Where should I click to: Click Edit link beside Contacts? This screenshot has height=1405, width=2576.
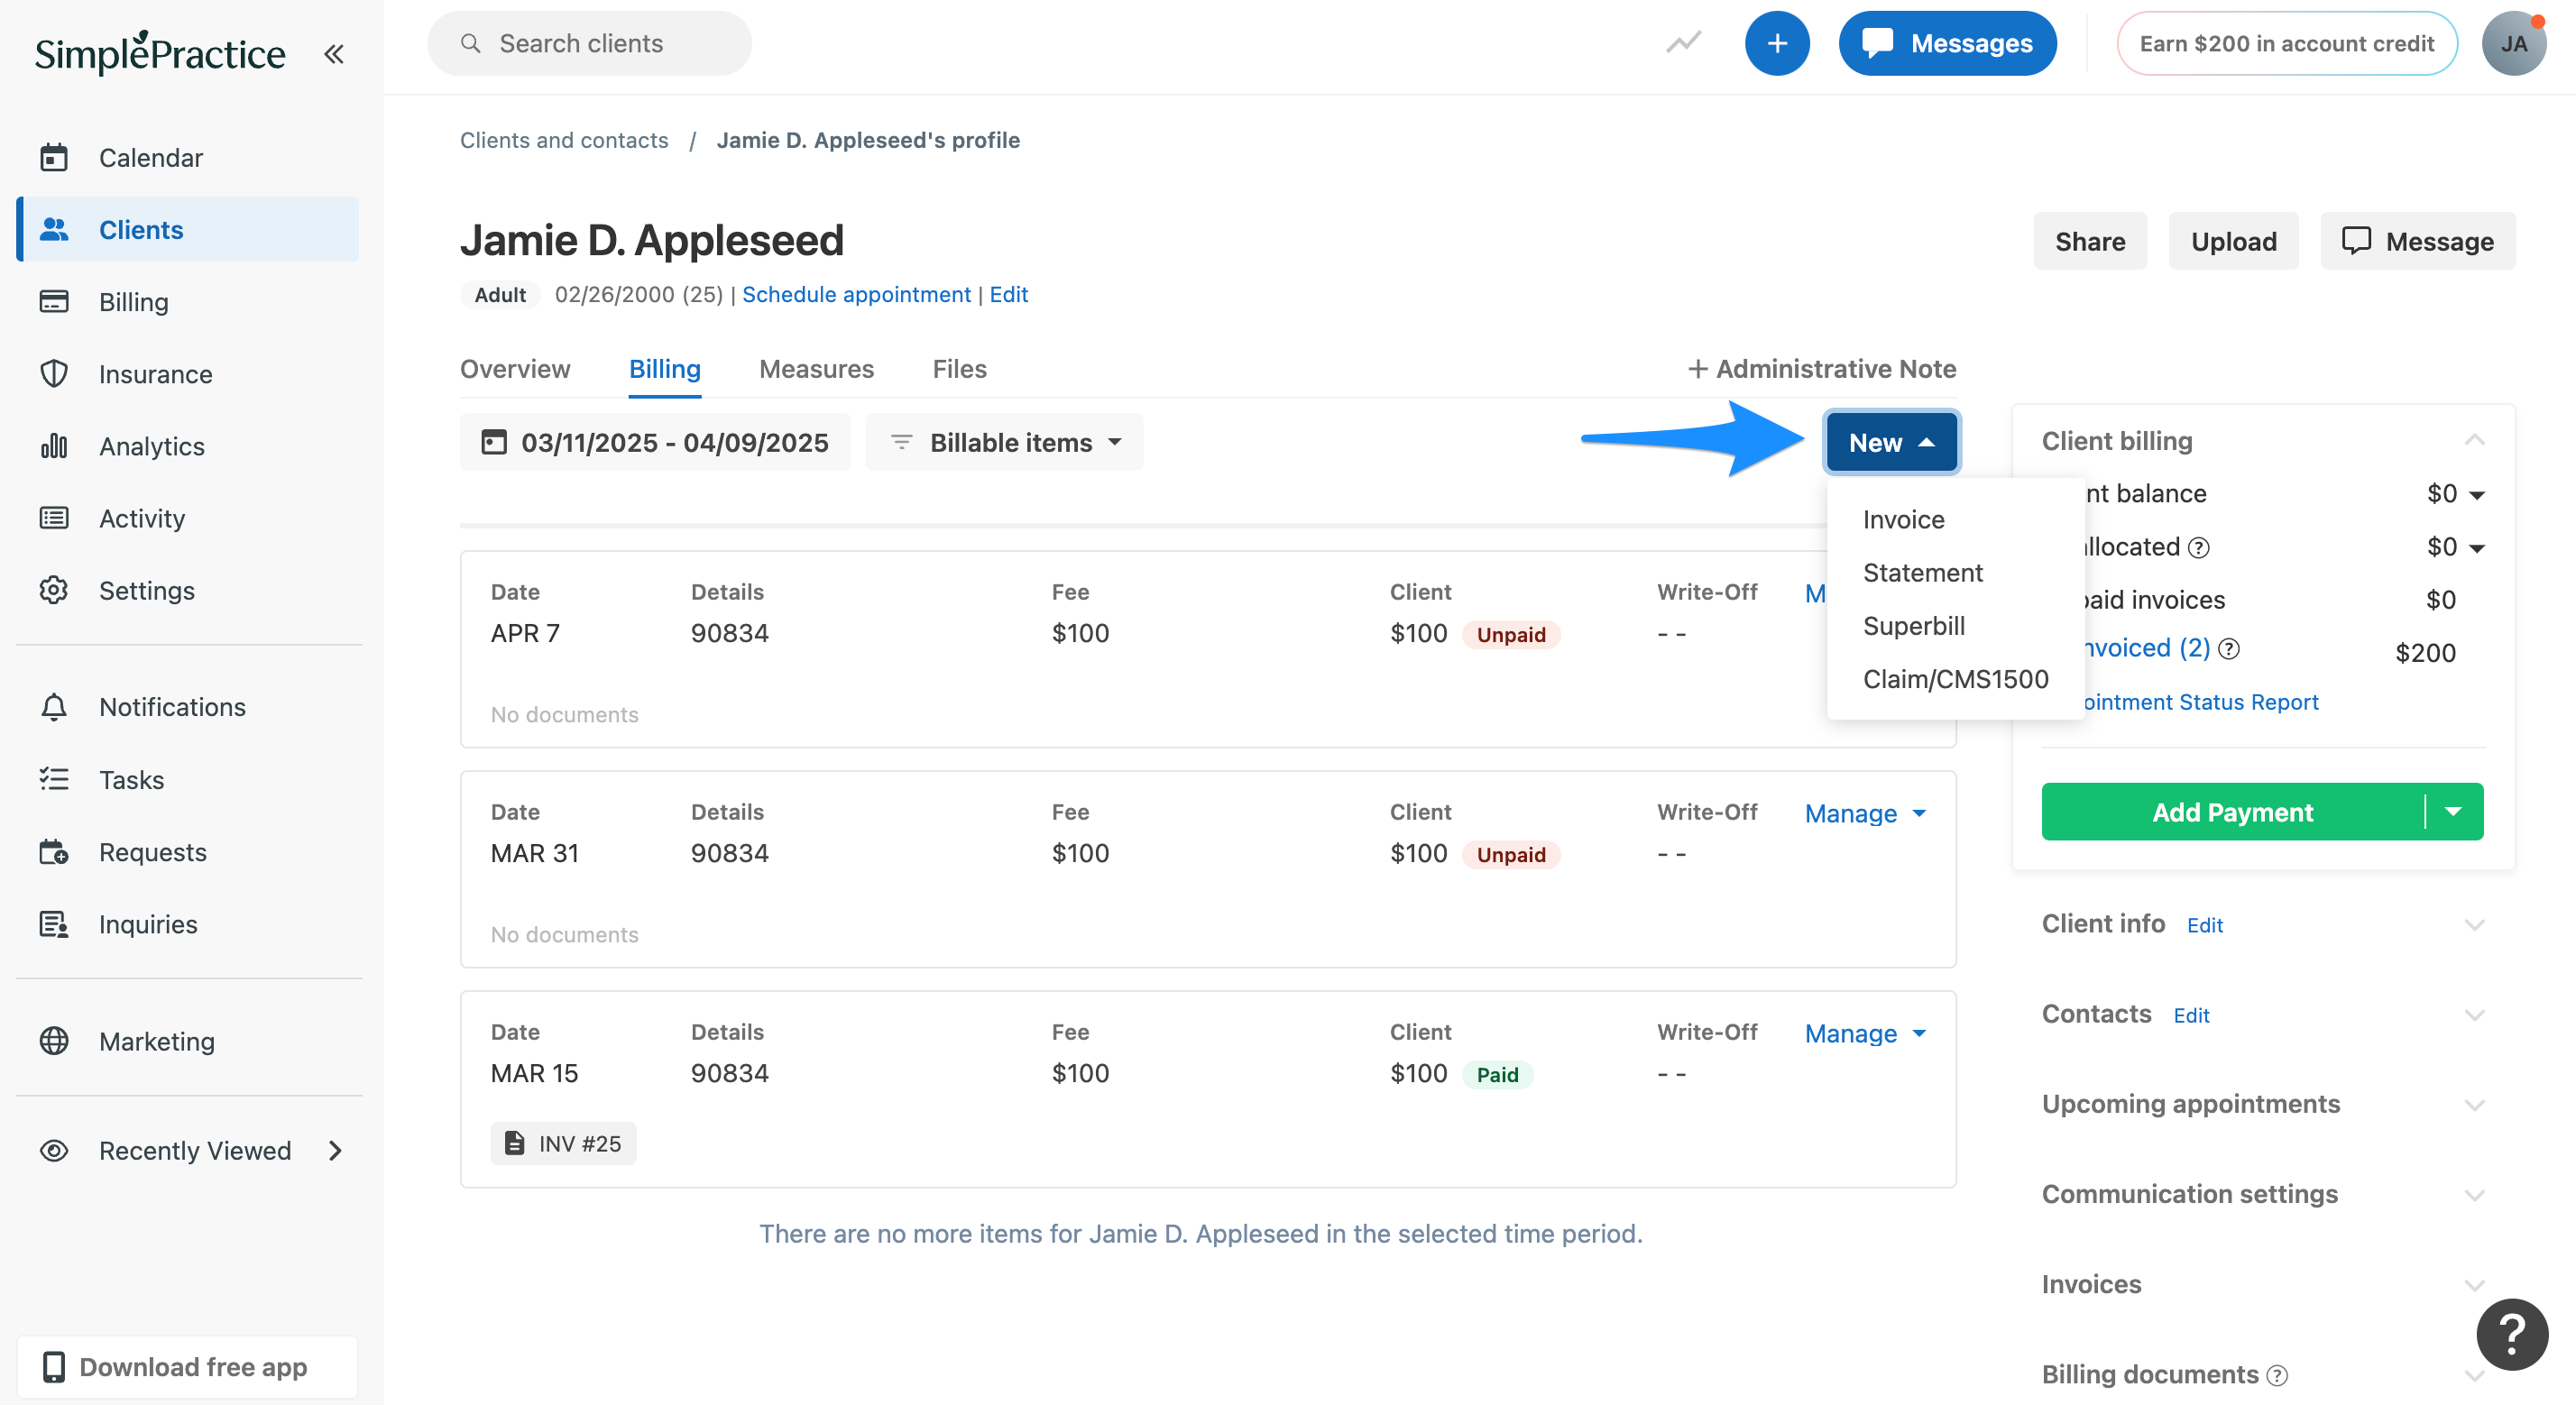(x=2191, y=1015)
